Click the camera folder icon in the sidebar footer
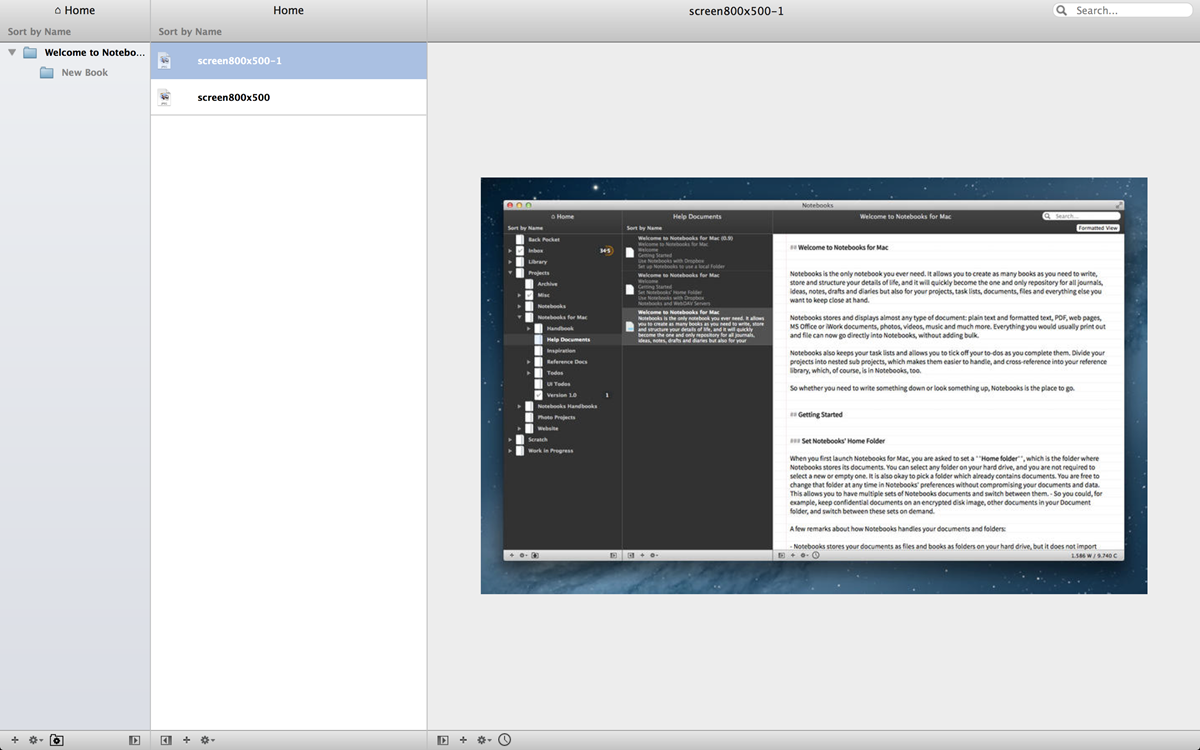Screen dimensions: 1200x750 tap(57, 740)
